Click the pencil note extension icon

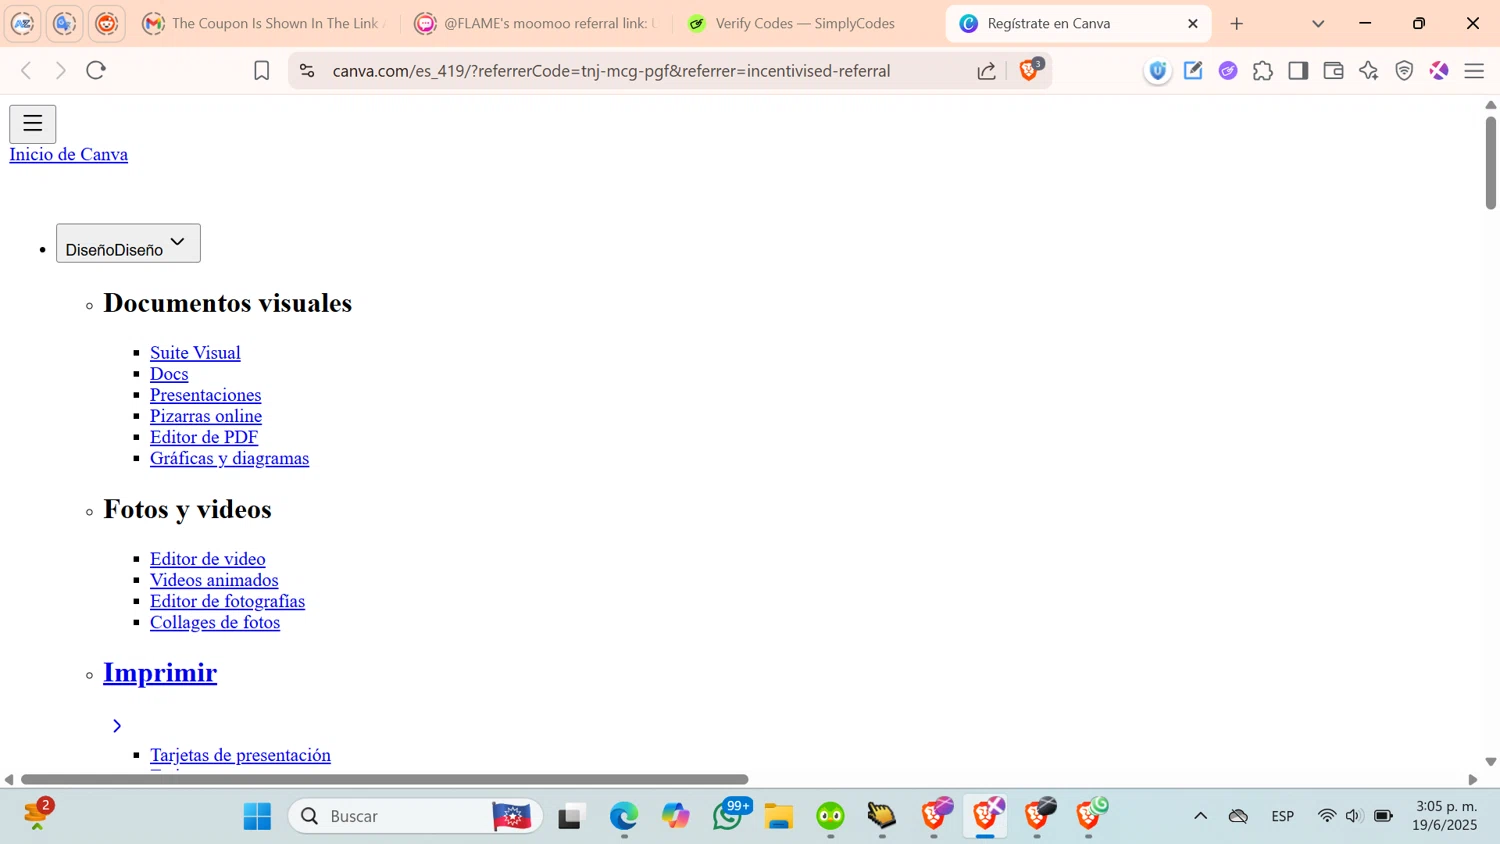pyautogui.click(x=1193, y=70)
